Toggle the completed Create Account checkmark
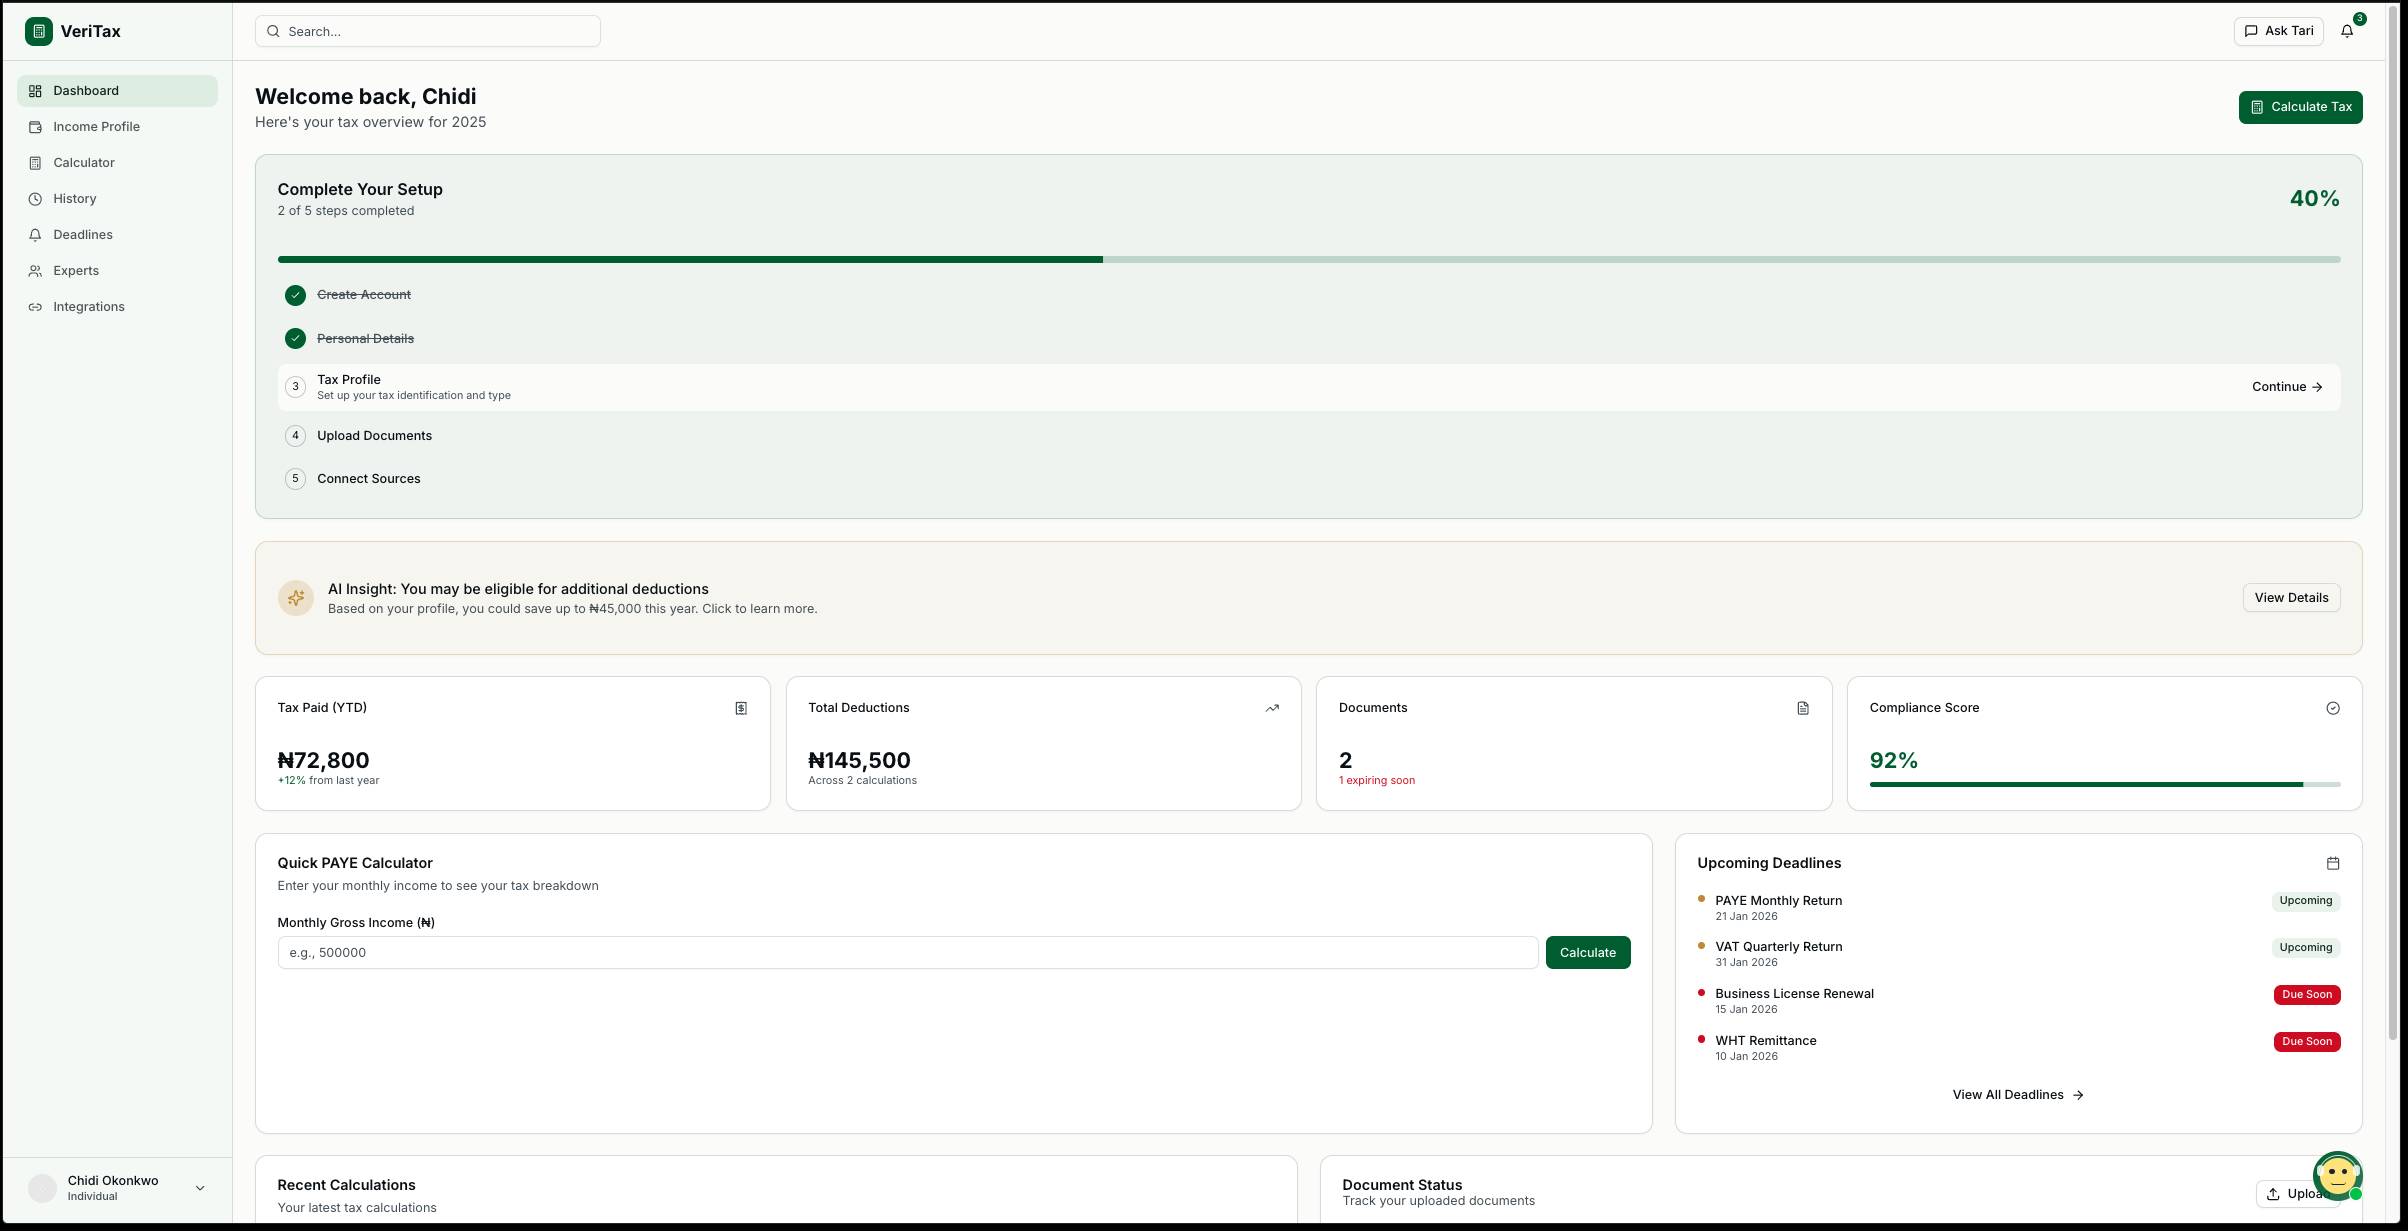This screenshot has width=2408, height=1231. pos(295,295)
